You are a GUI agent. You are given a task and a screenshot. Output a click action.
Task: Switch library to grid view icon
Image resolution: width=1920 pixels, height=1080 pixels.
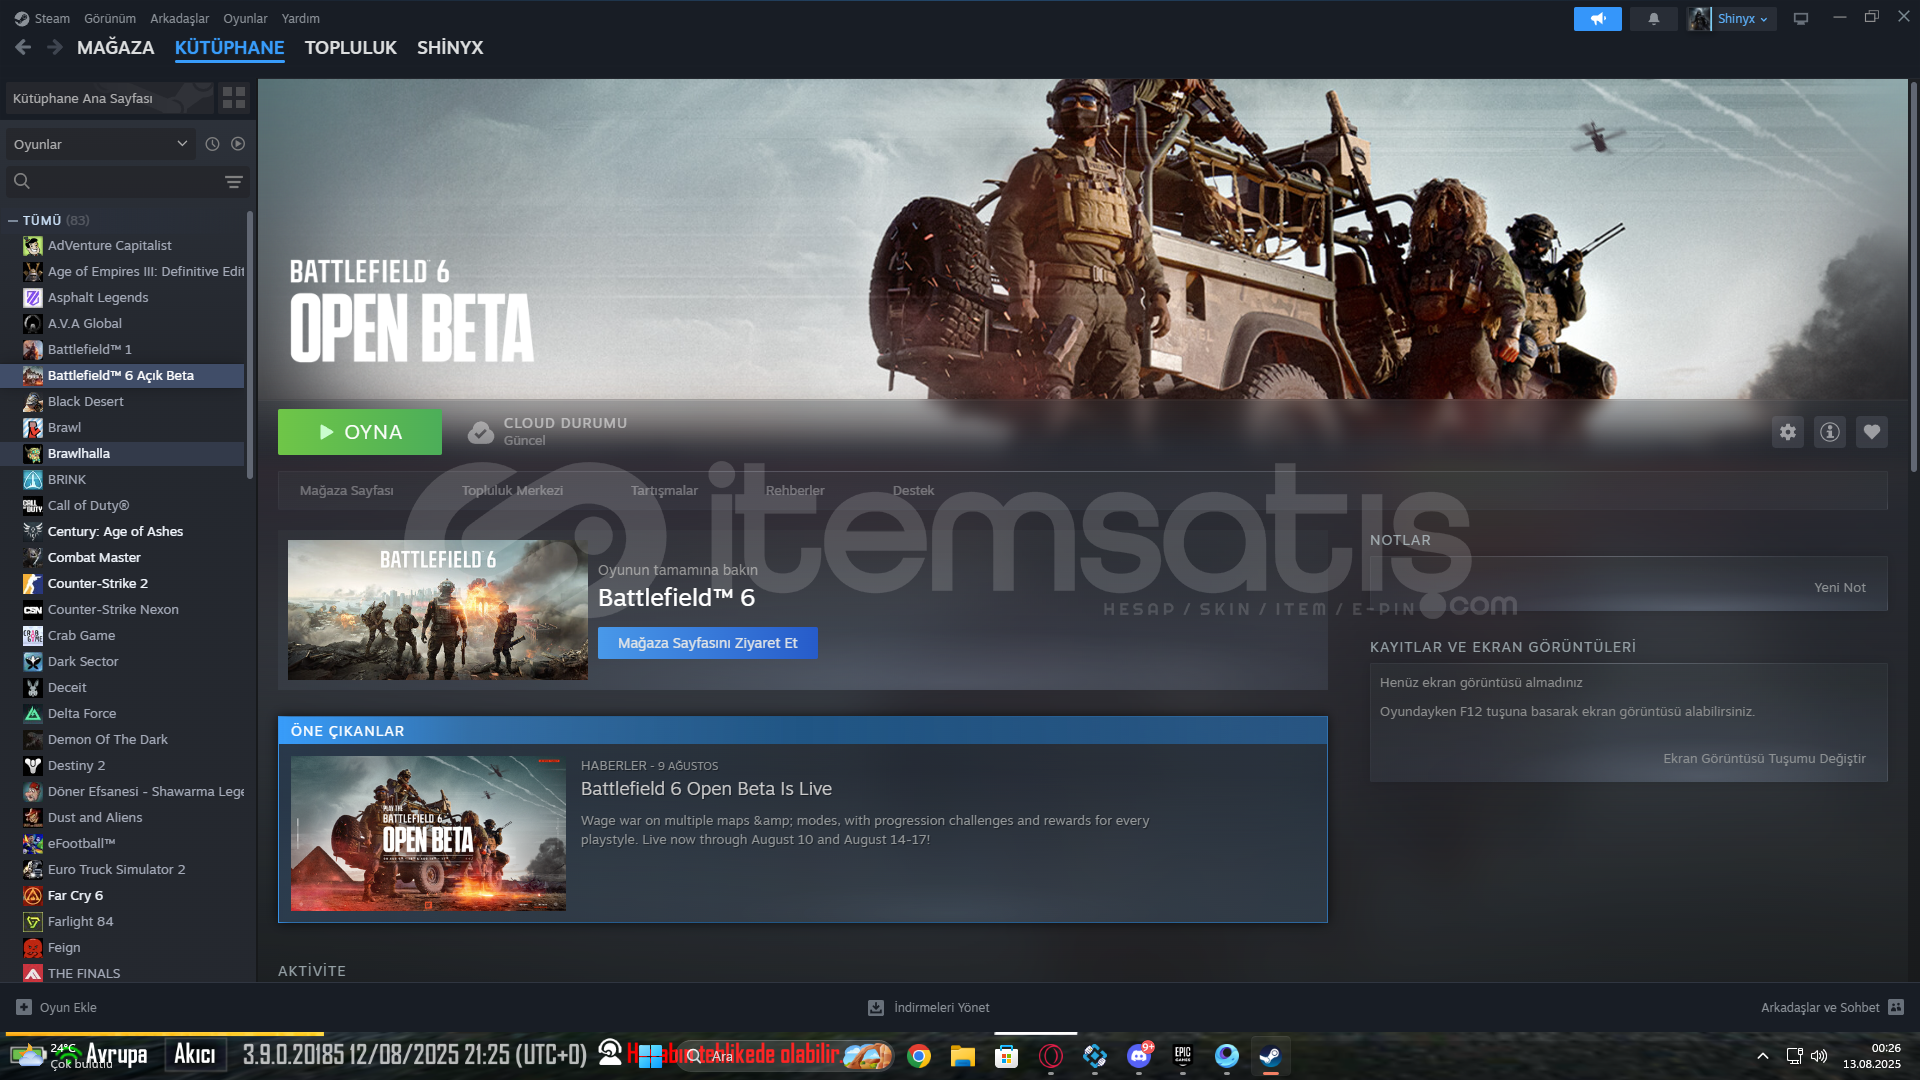pyautogui.click(x=234, y=98)
